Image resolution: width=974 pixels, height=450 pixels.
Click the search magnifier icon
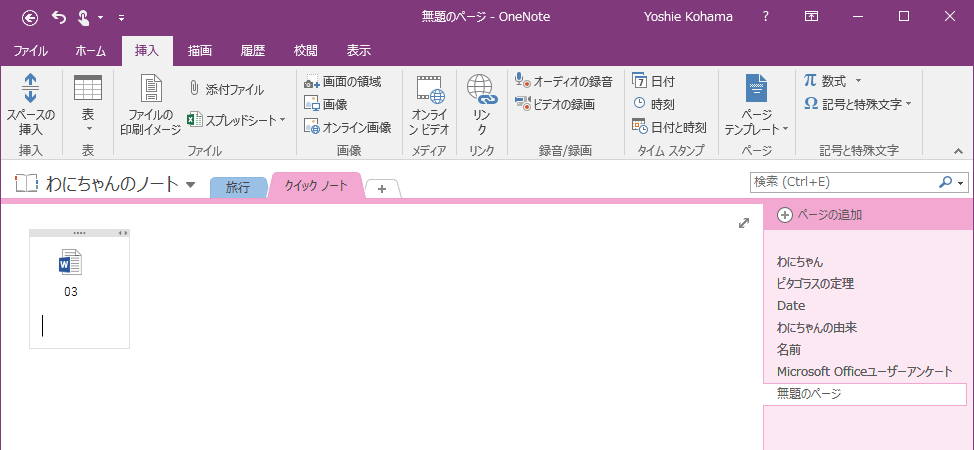945,182
